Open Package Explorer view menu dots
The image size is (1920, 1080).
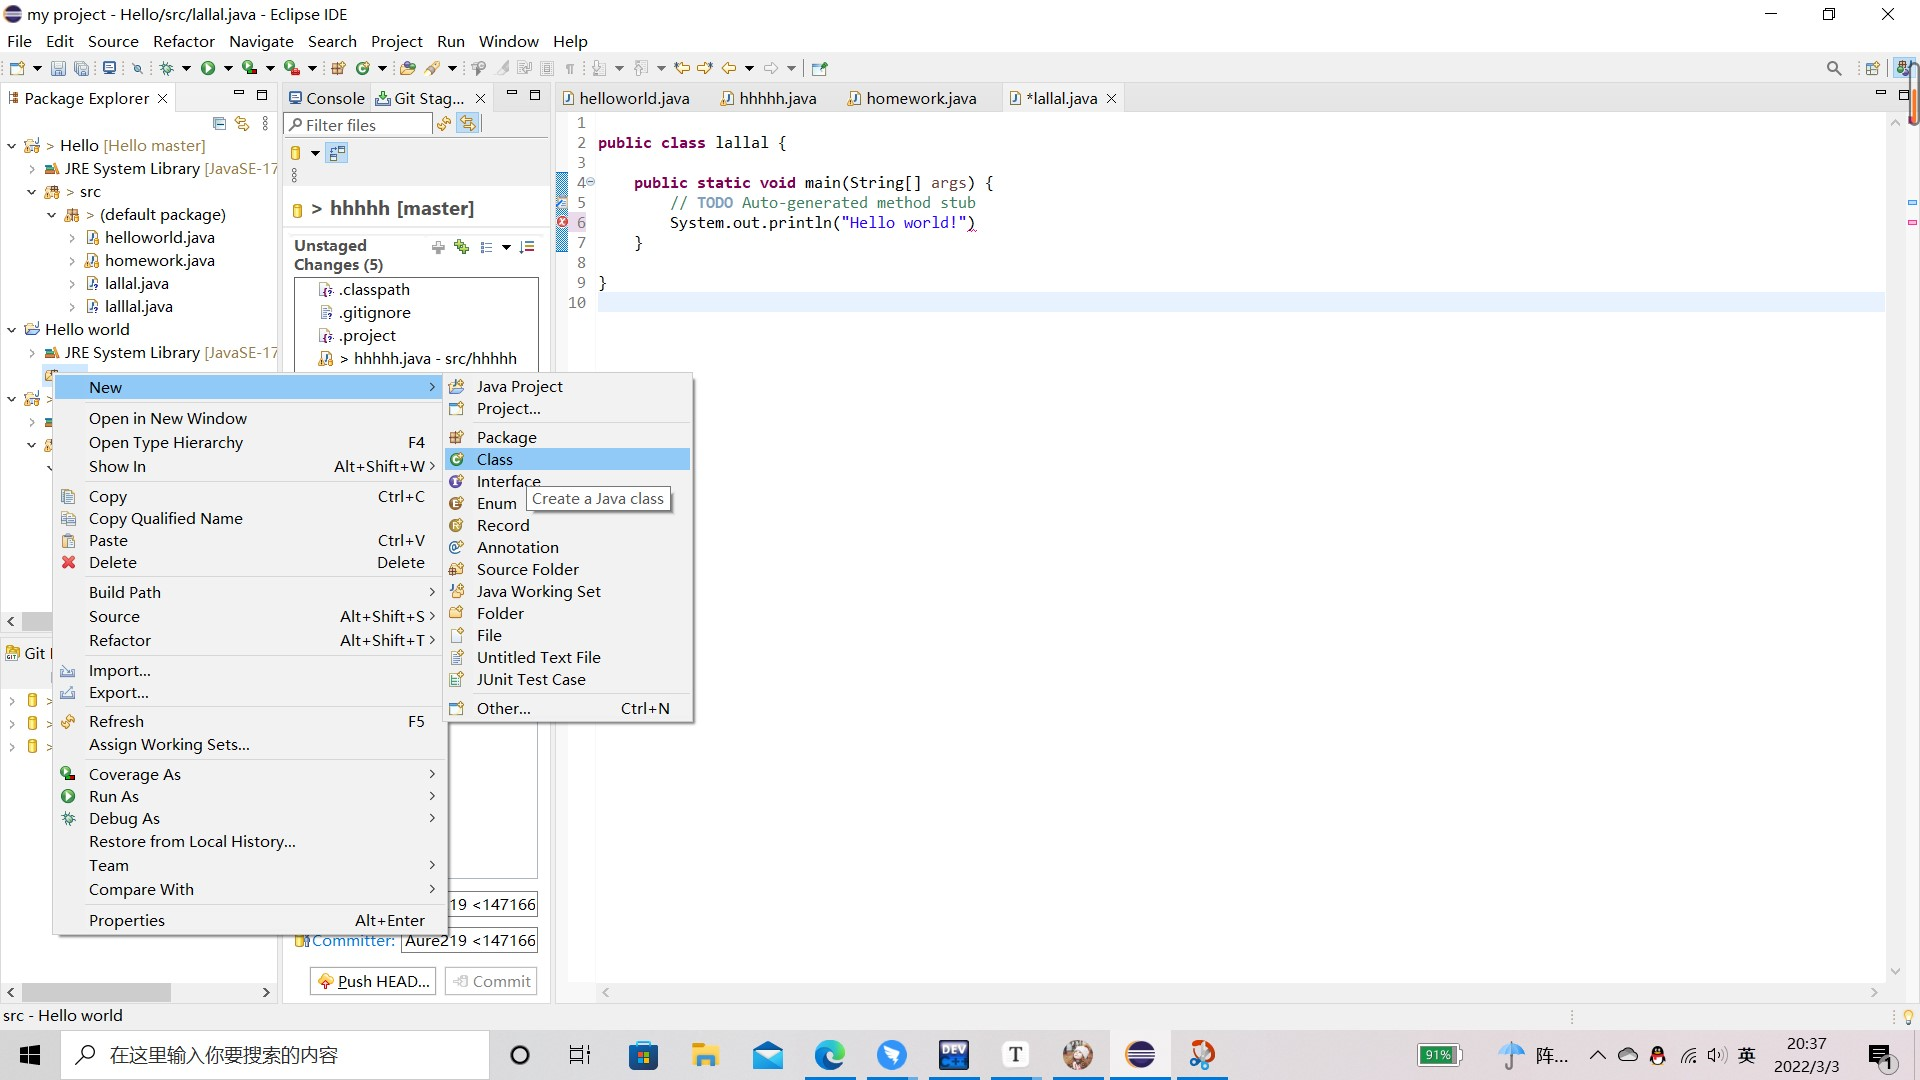[x=265, y=124]
